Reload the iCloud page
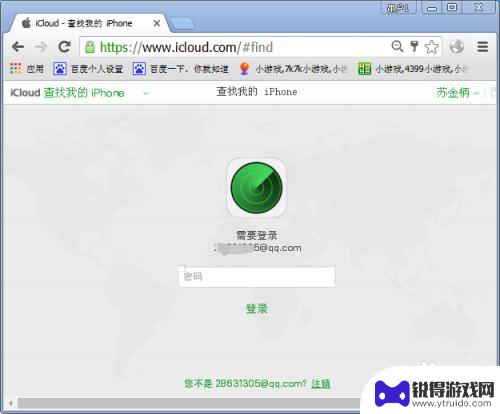Image resolution: width=500 pixels, height=414 pixels. tap(64, 47)
